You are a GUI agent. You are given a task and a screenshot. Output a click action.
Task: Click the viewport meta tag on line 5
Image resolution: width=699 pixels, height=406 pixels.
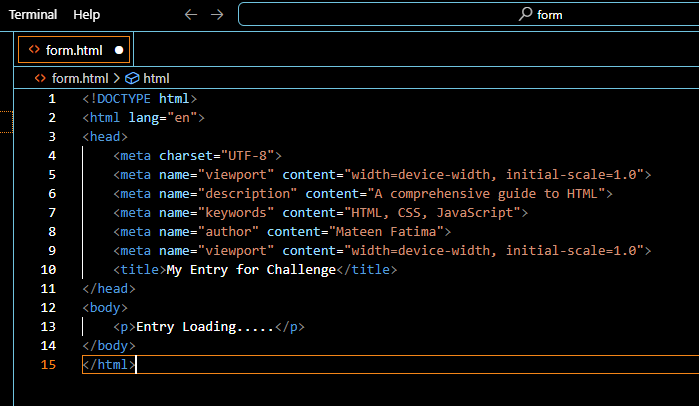[382, 175]
